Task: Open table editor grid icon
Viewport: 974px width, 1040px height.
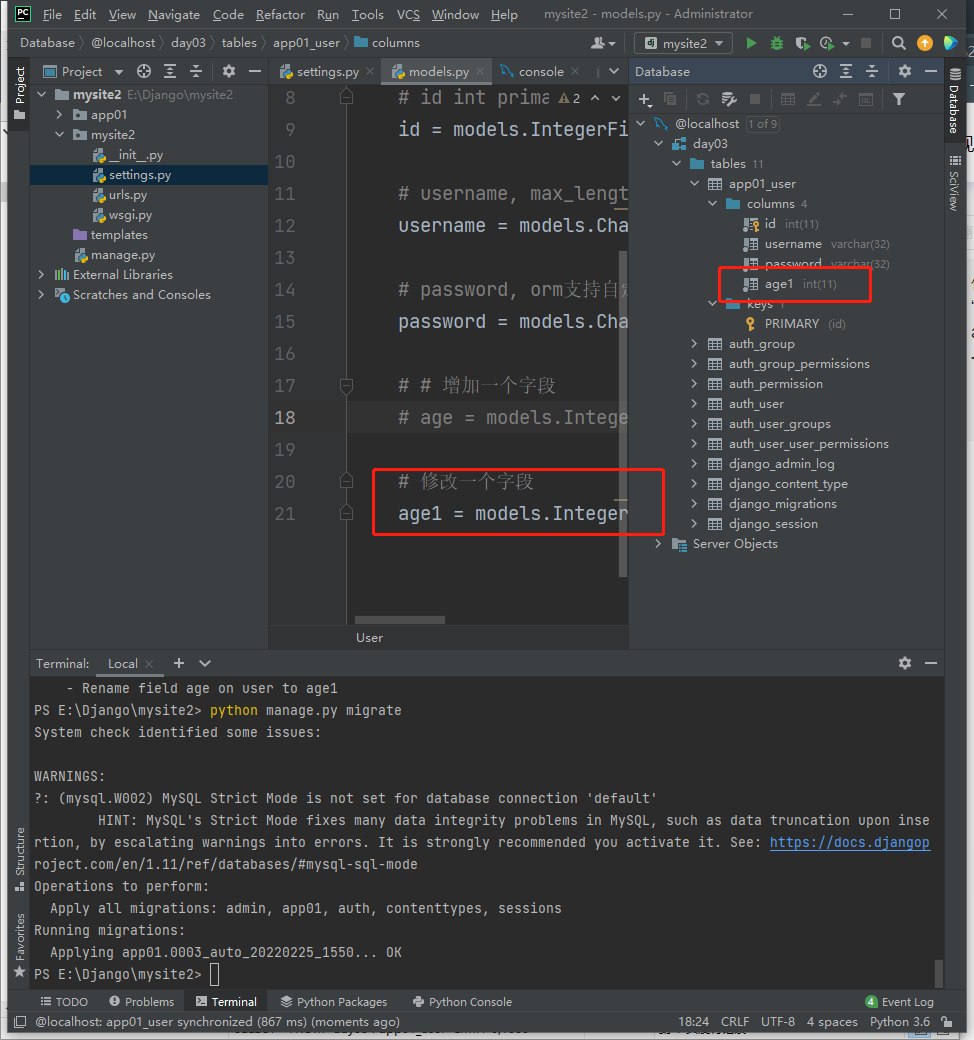Action: pyautogui.click(x=788, y=99)
